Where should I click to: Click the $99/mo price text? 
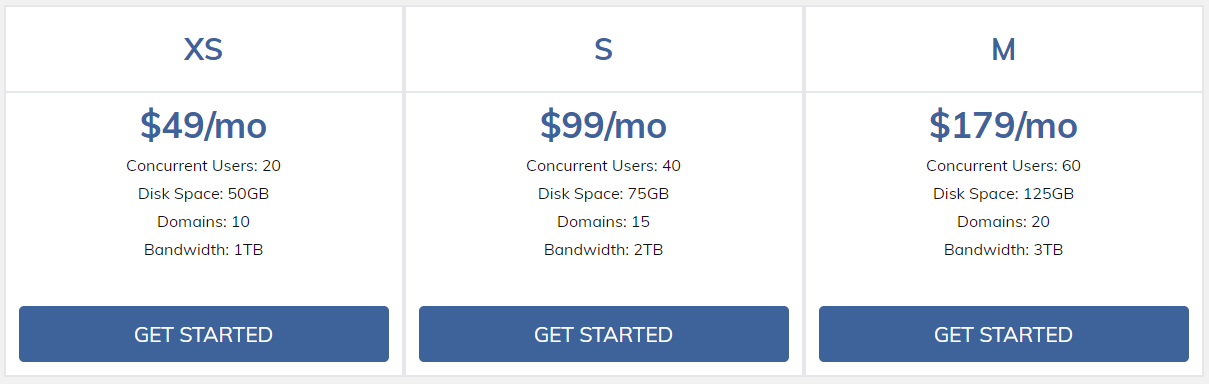click(x=603, y=125)
